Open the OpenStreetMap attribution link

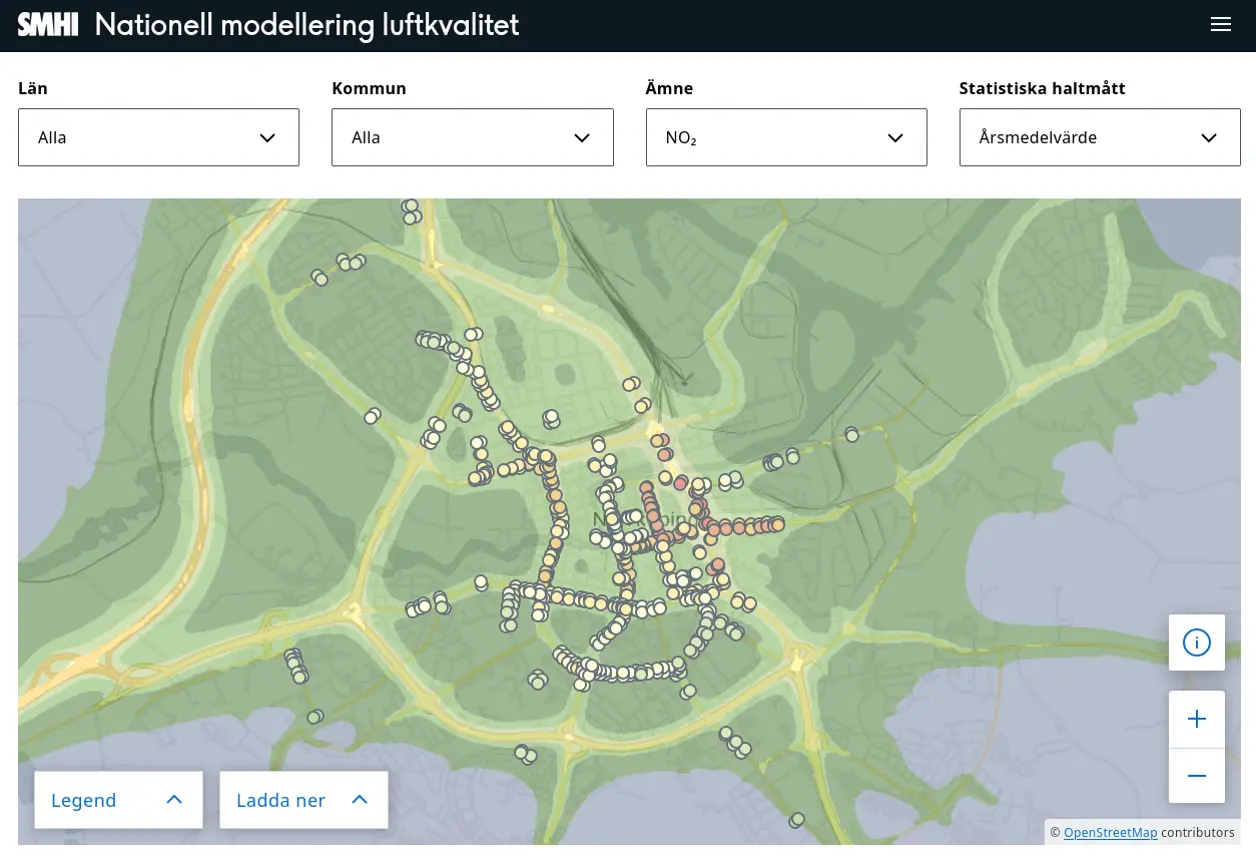tap(1110, 832)
